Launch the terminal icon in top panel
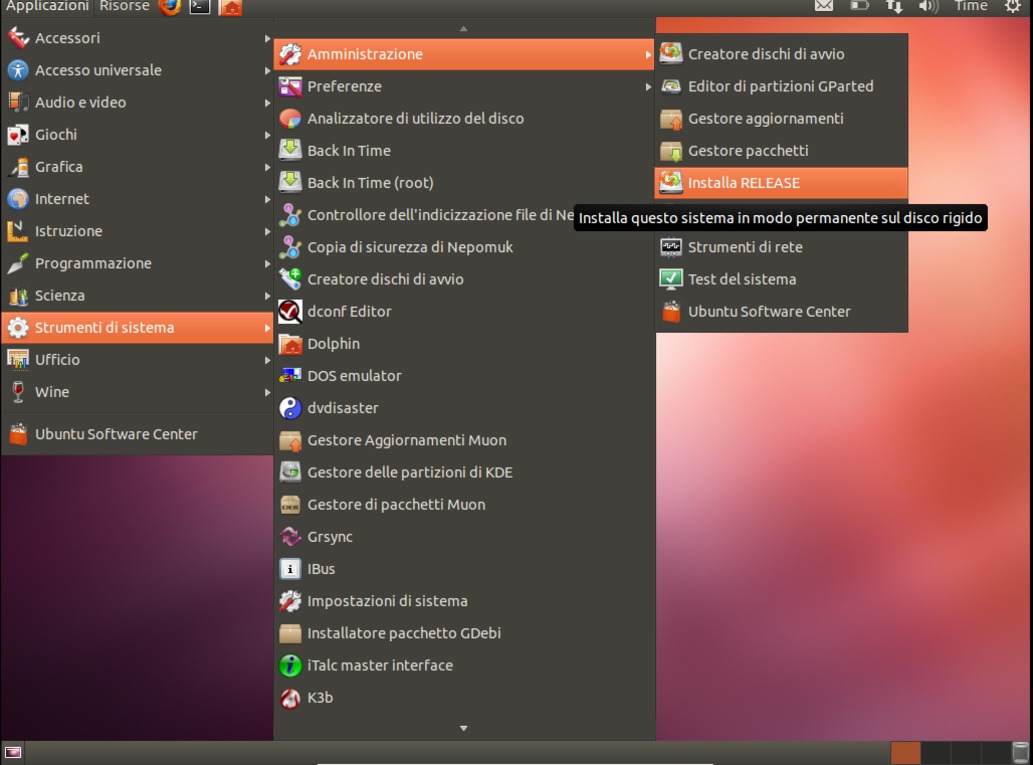The width and height of the screenshot is (1033, 765). [x=200, y=7]
